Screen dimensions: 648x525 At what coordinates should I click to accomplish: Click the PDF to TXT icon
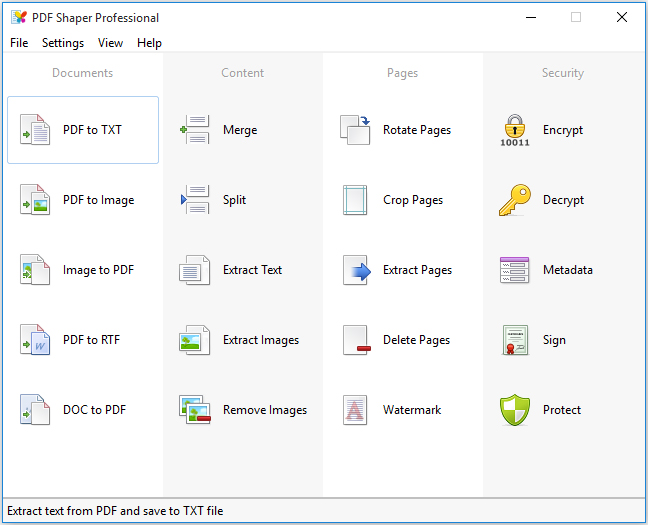pyautogui.click(x=35, y=130)
